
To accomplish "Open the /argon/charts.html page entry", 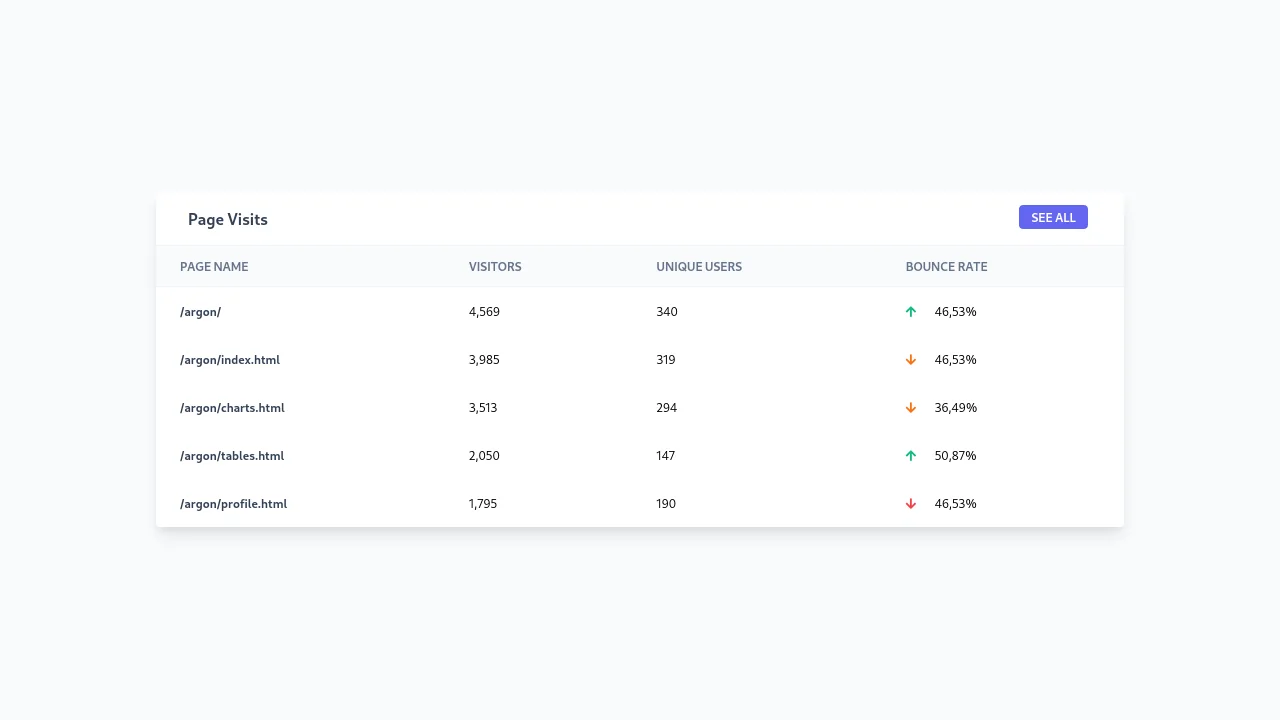I will tap(232, 408).
